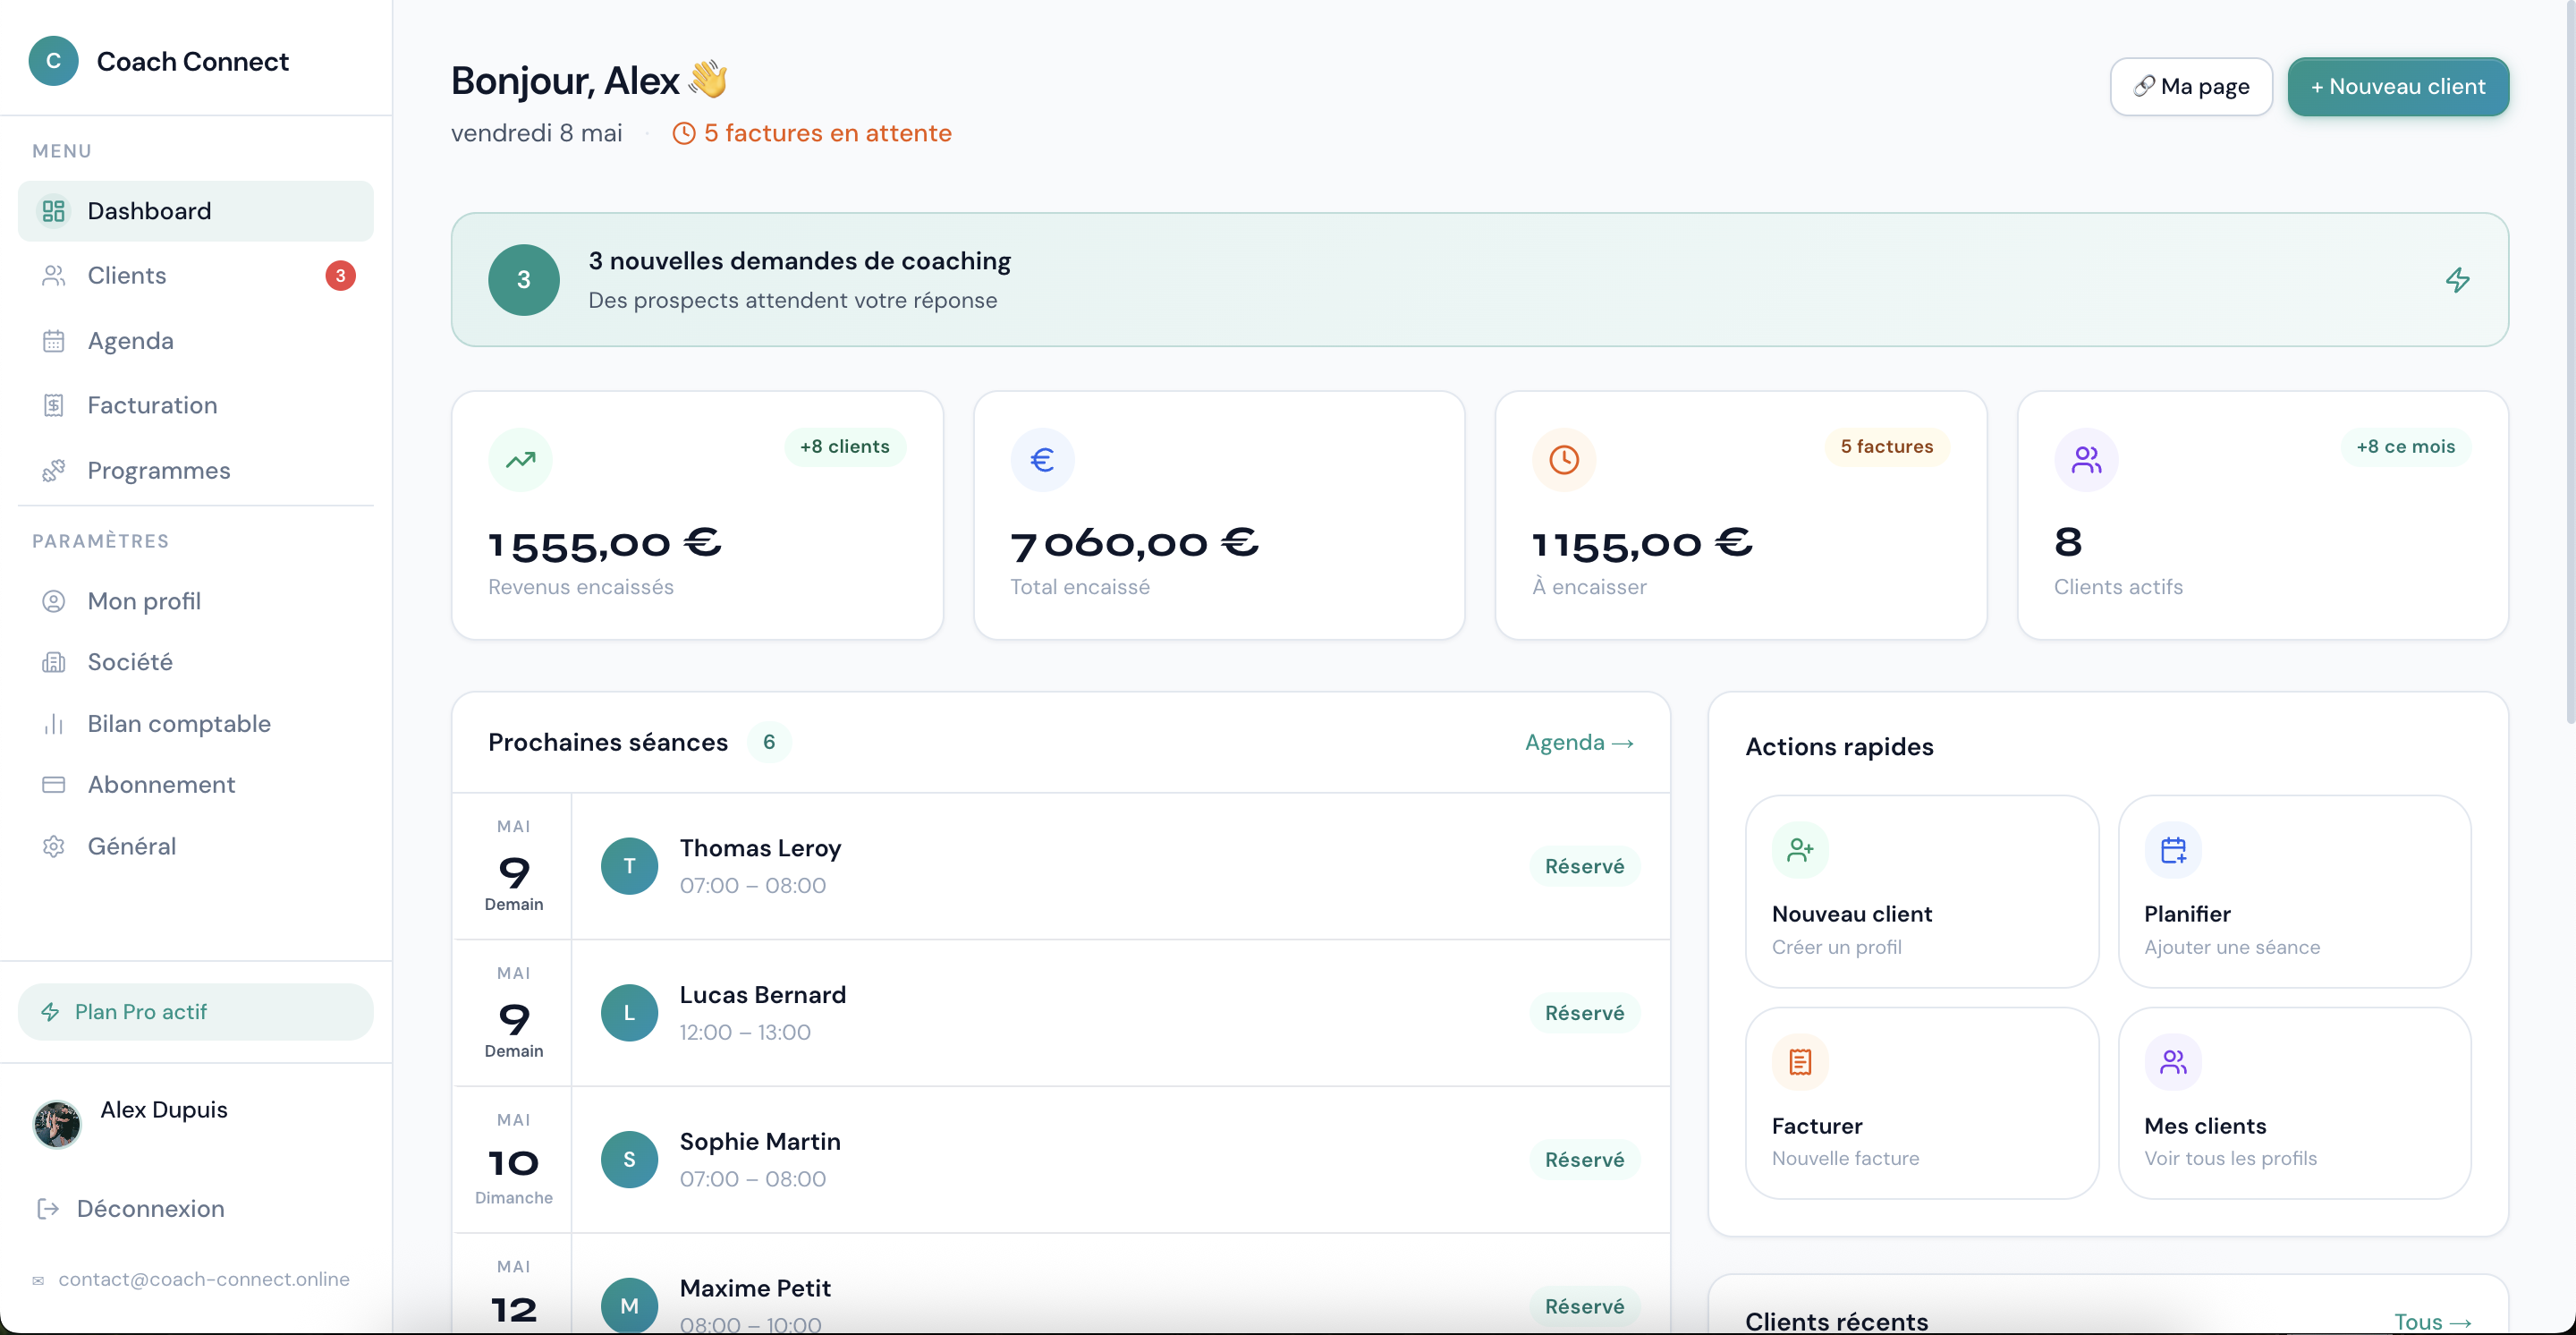Open Mes clients quick action card
Image resolution: width=2576 pixels, height=1335 pixels.
(2294, 1103)
